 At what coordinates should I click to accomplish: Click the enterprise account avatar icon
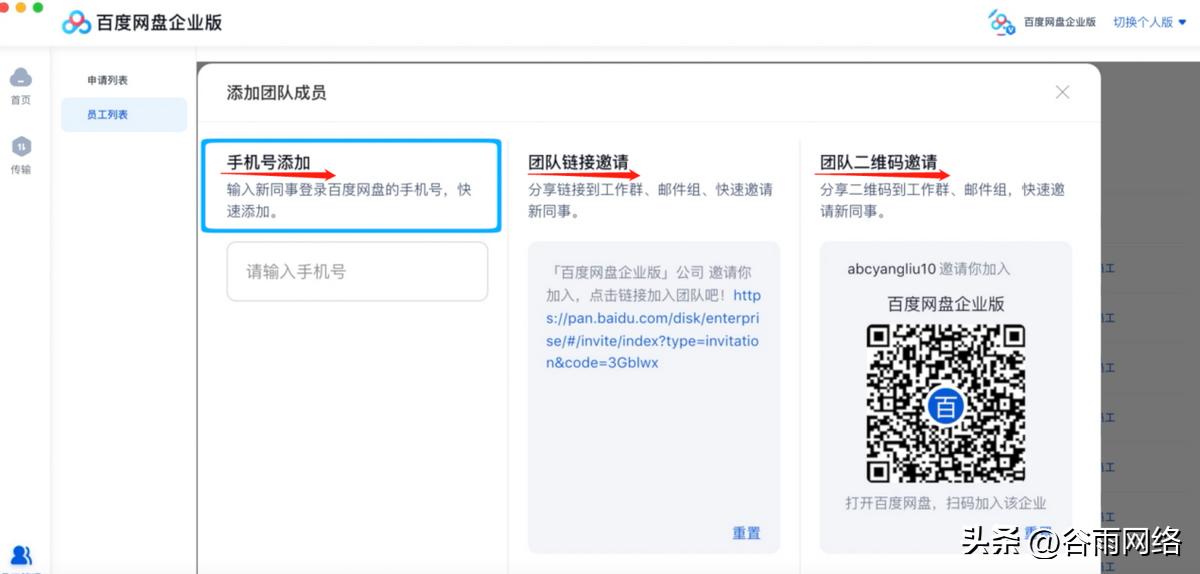1002,21
